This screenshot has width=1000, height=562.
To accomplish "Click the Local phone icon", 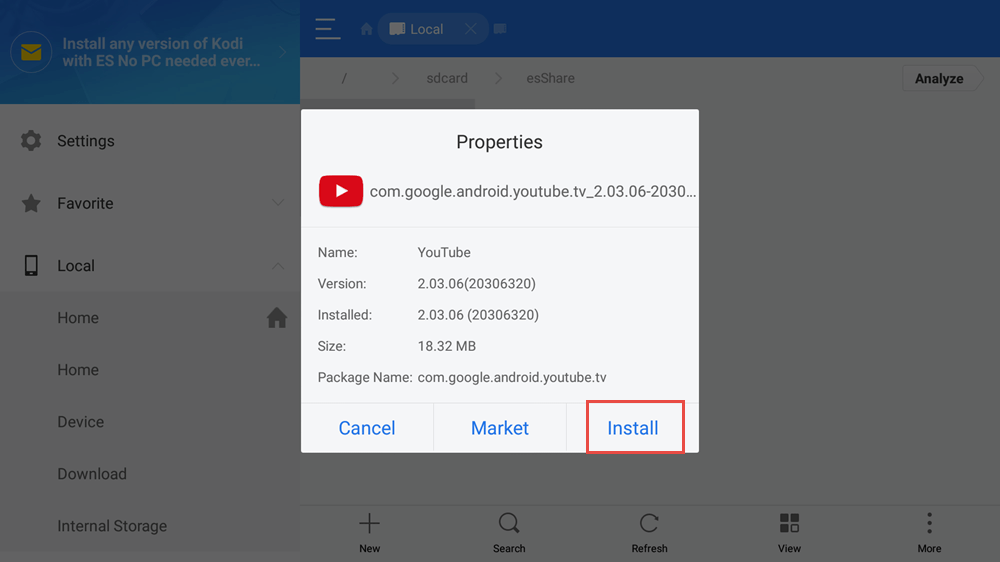I will pos(31,265).
